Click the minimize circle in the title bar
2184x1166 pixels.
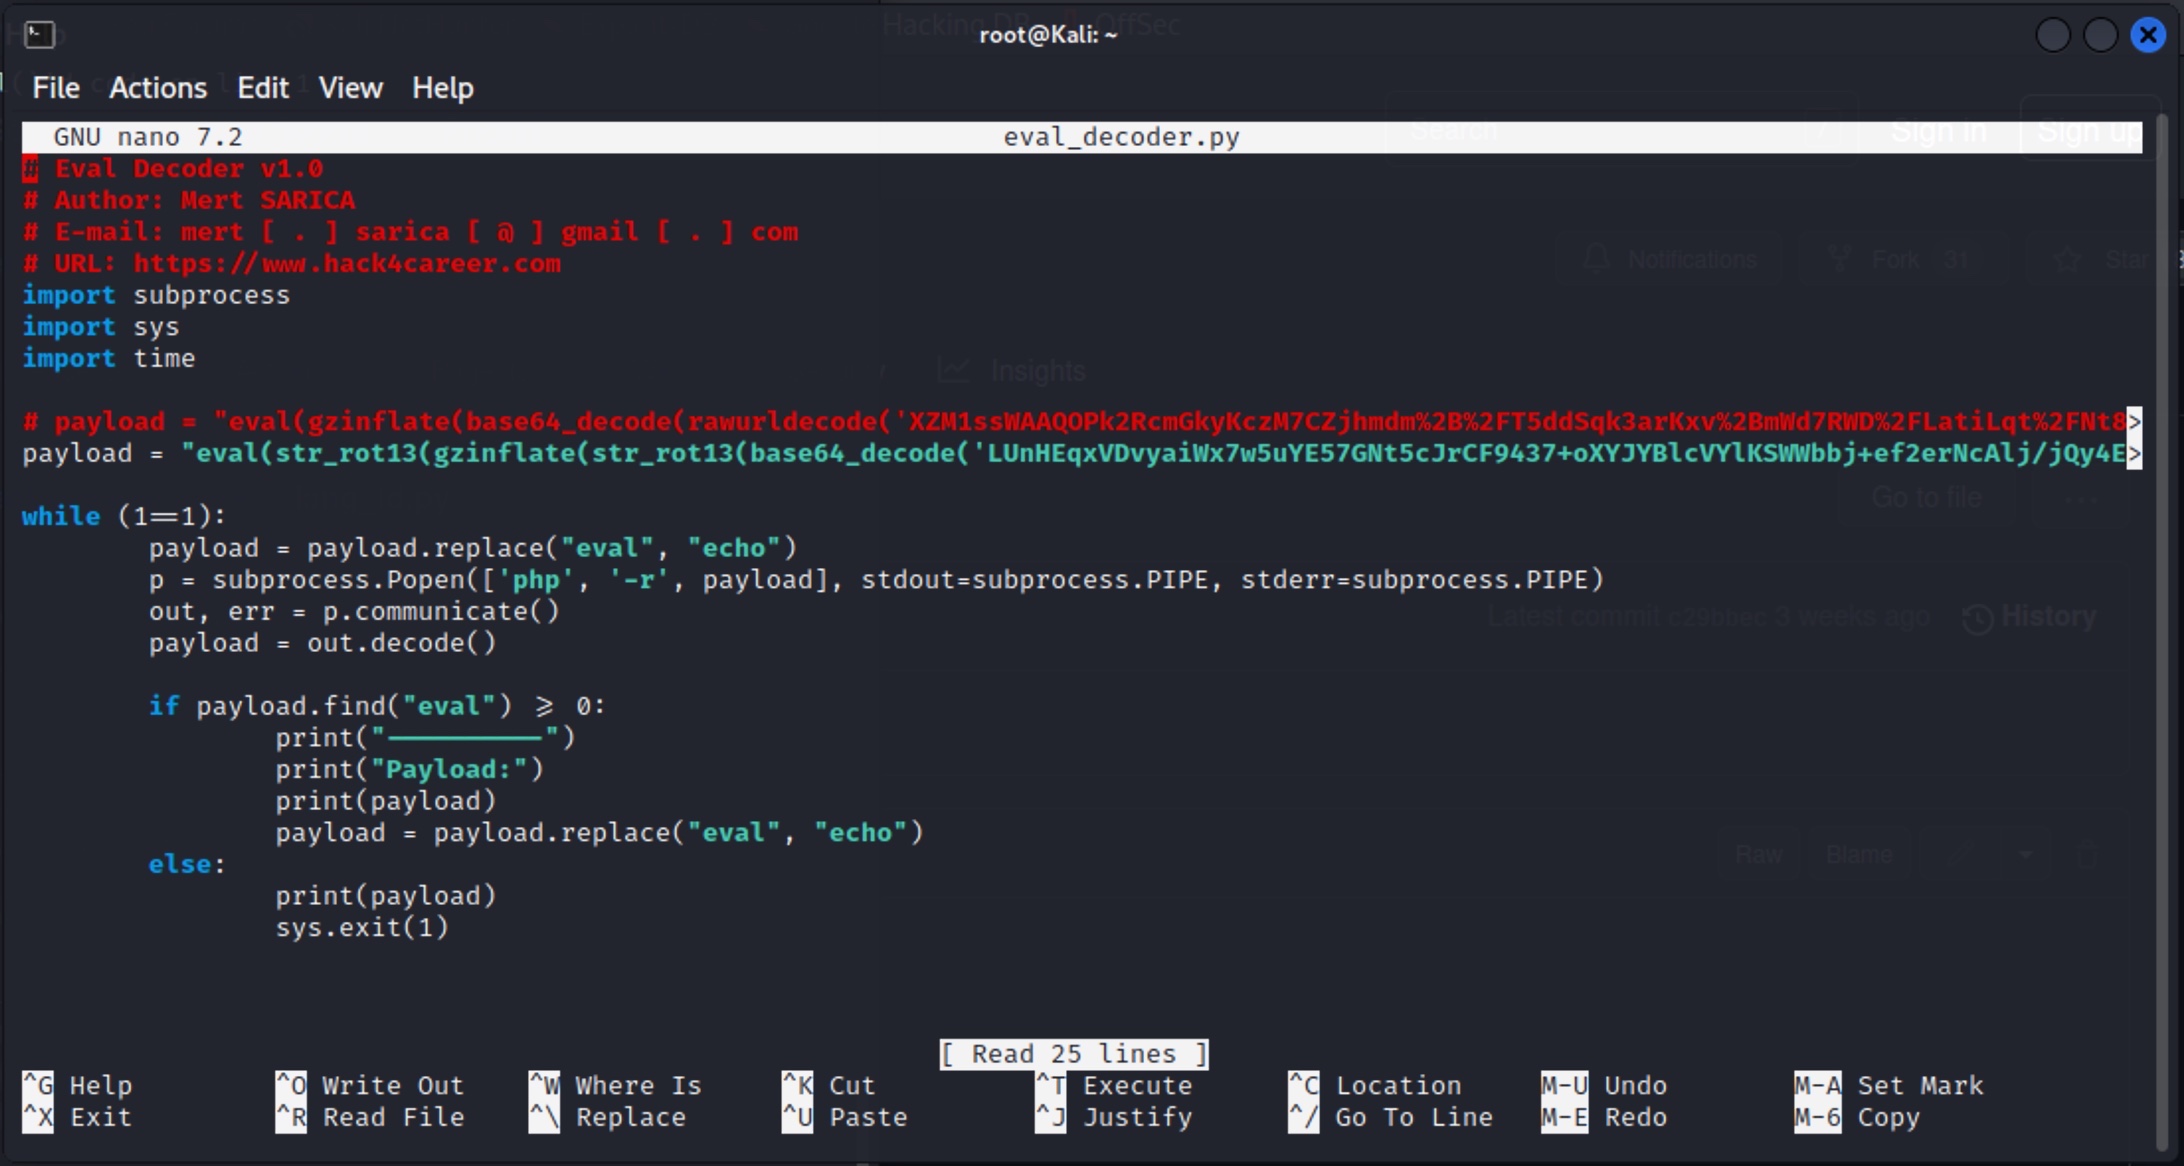pyautogui.click(x=2053, y=35)
